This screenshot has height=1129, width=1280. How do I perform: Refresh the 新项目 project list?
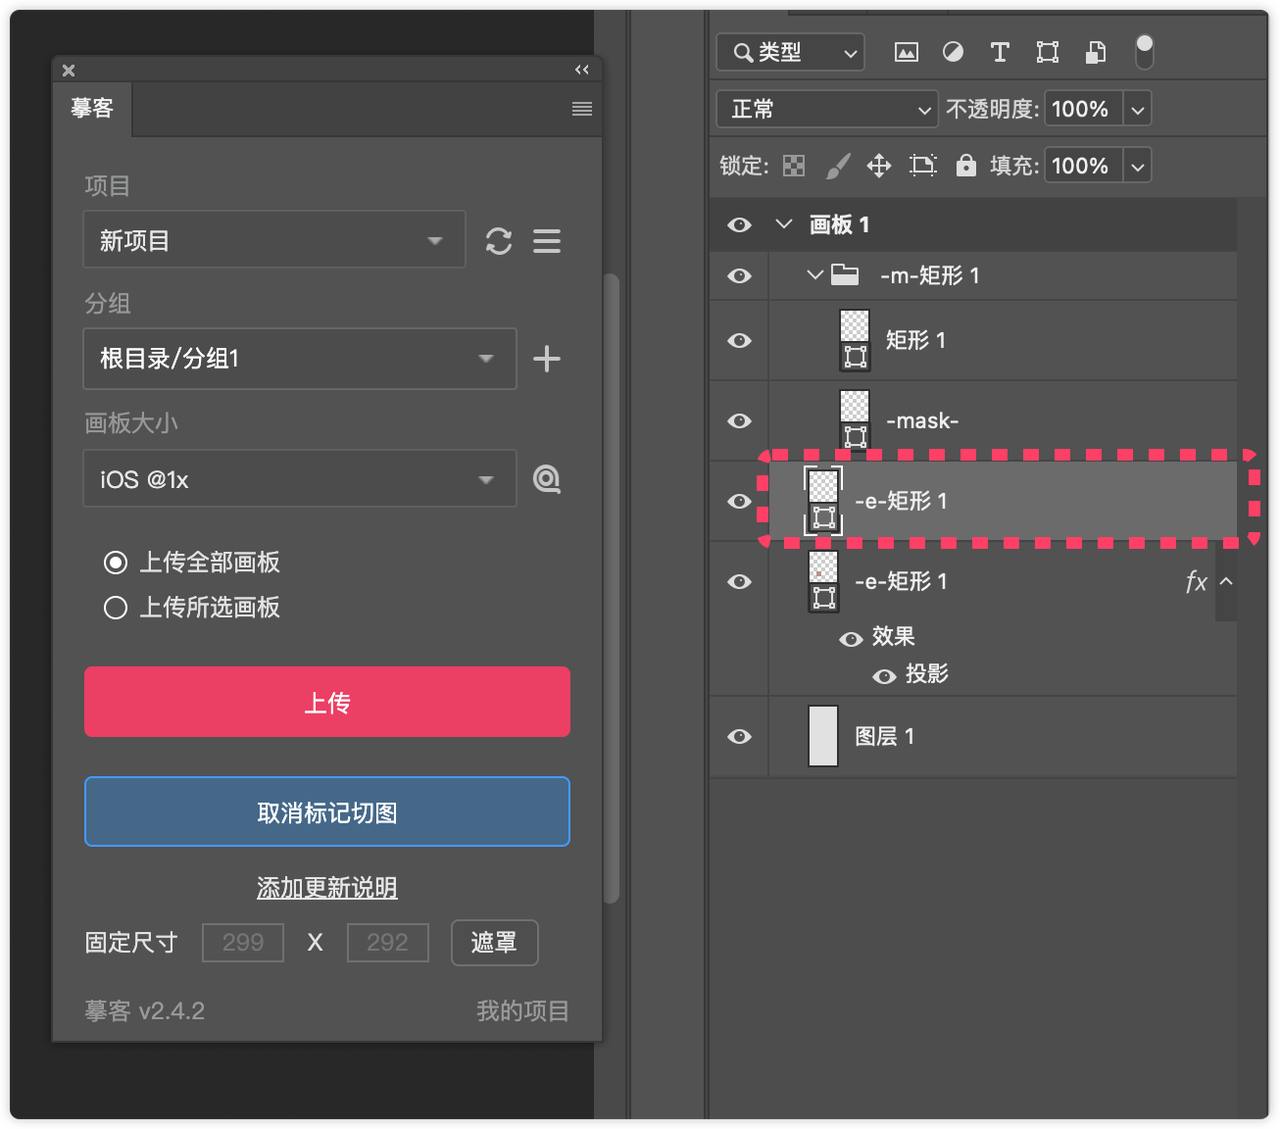tap(499, 240)
